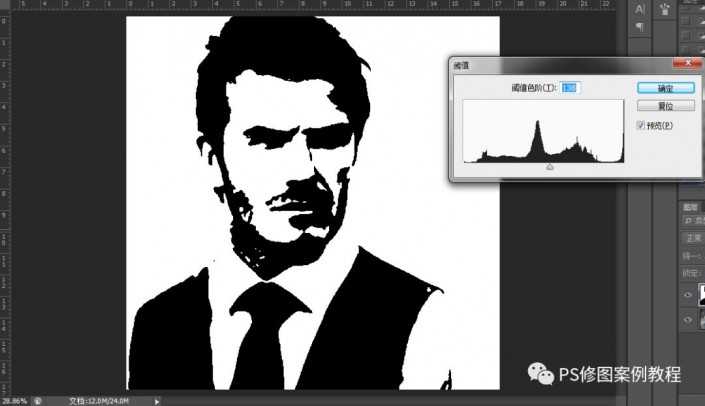Viewport: 705px width, 406px height.
Task: Open the Character panel icon
Action: click(x=641, y=10)
